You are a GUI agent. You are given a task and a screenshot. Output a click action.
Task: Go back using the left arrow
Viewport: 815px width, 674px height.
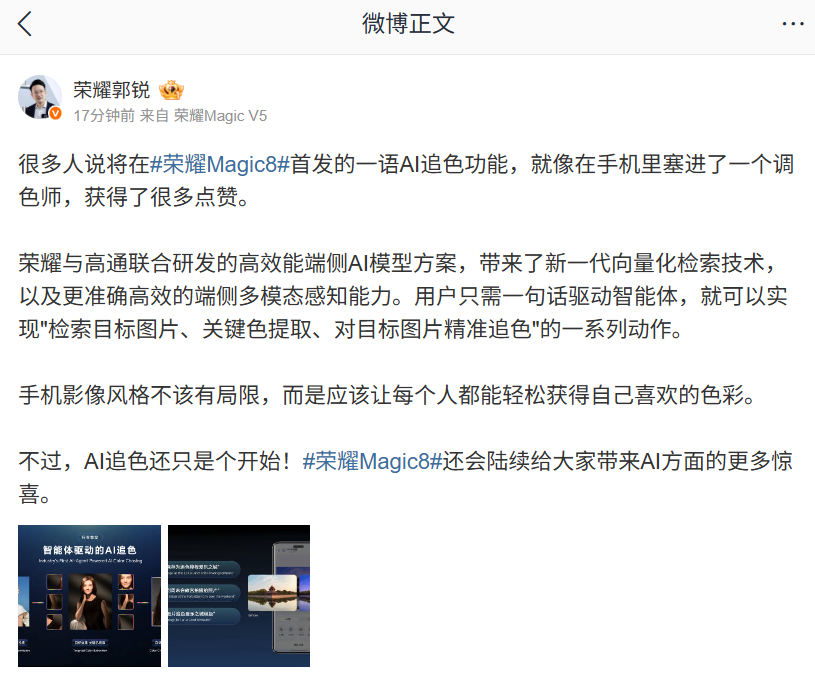pos(24,24)
